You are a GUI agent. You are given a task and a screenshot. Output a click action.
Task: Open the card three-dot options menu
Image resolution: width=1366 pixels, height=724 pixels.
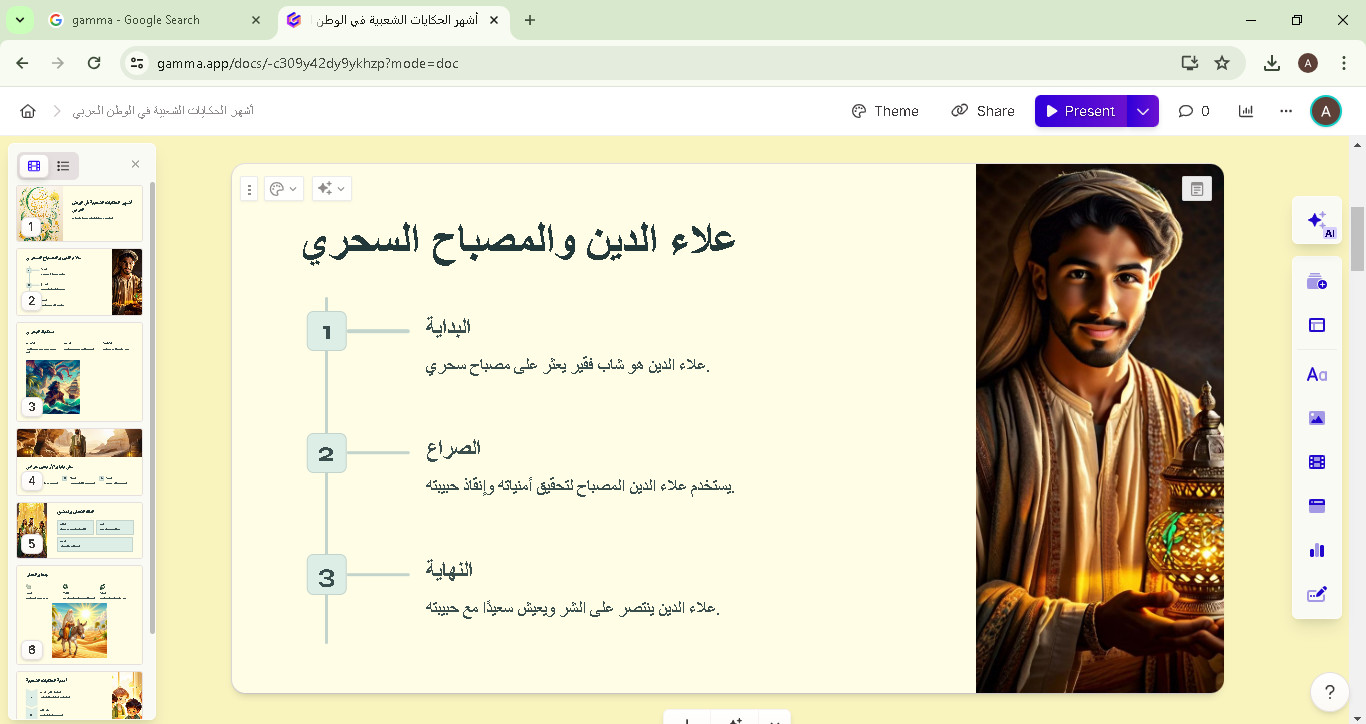pos(250,189)
